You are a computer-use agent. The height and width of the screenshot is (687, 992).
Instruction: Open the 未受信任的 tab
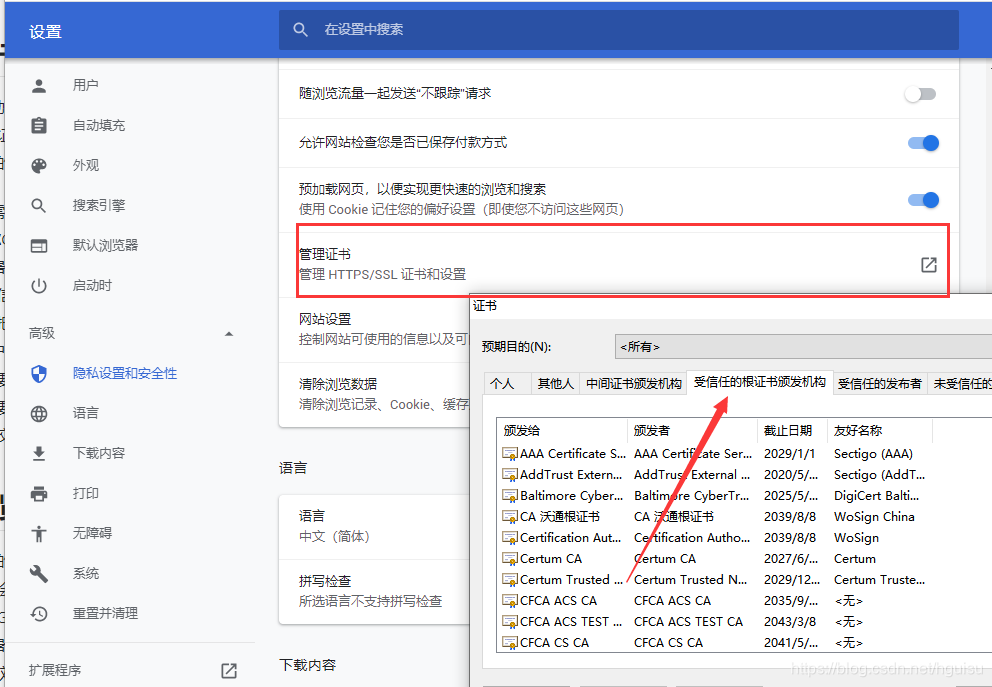click(960, 383)
